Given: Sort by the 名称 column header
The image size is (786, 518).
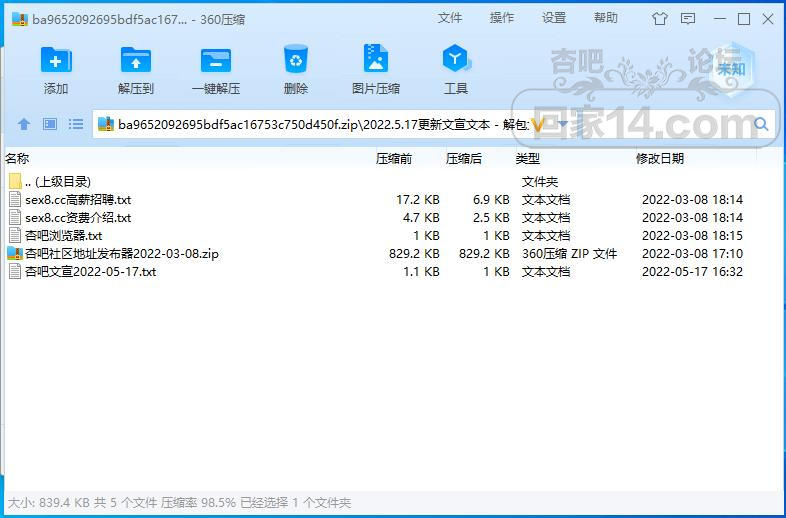Looking at the screenshot, I should (x=17, y=159).
